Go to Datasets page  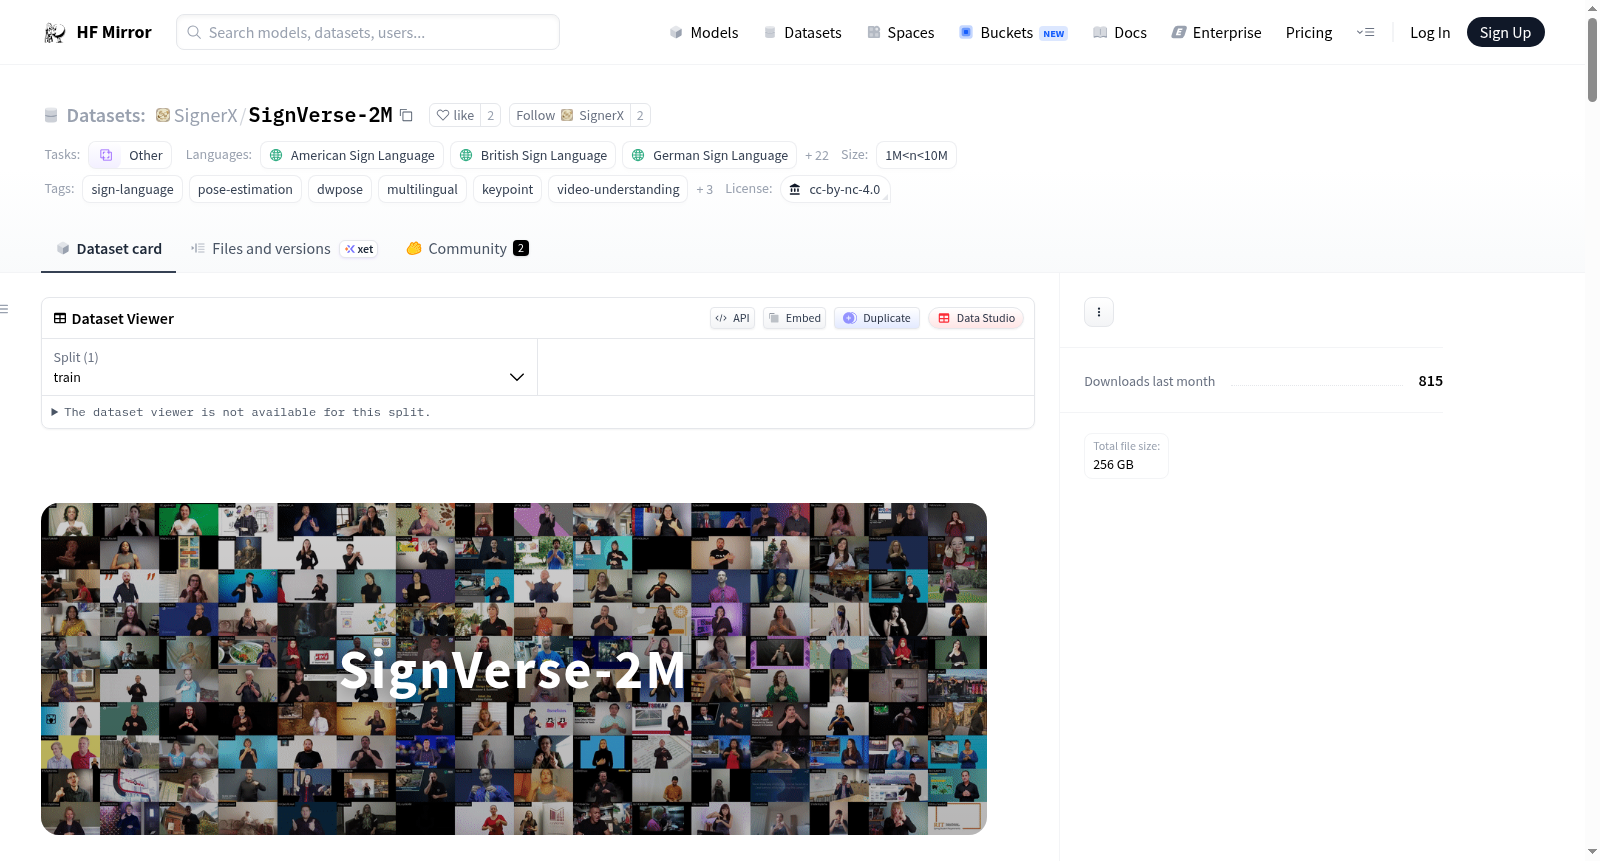pos(802,33)
